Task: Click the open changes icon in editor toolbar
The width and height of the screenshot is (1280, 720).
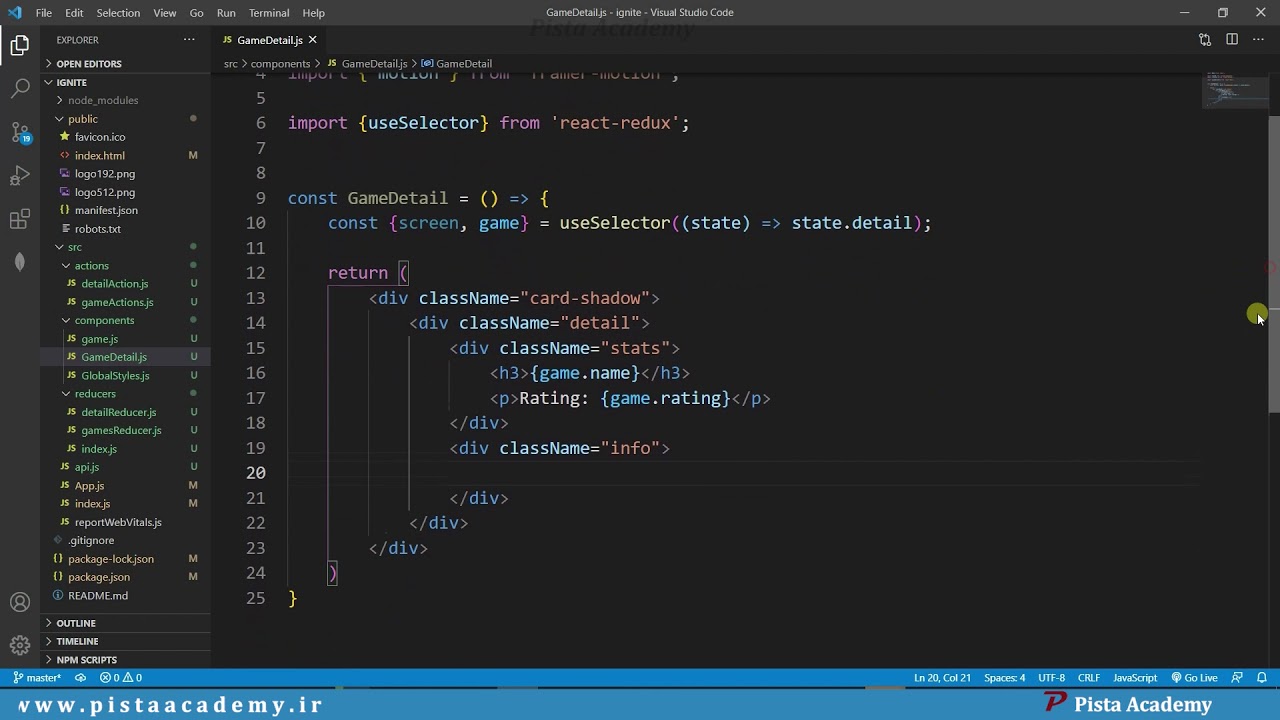Action: pyautogui.click(x=1205, y=40)
